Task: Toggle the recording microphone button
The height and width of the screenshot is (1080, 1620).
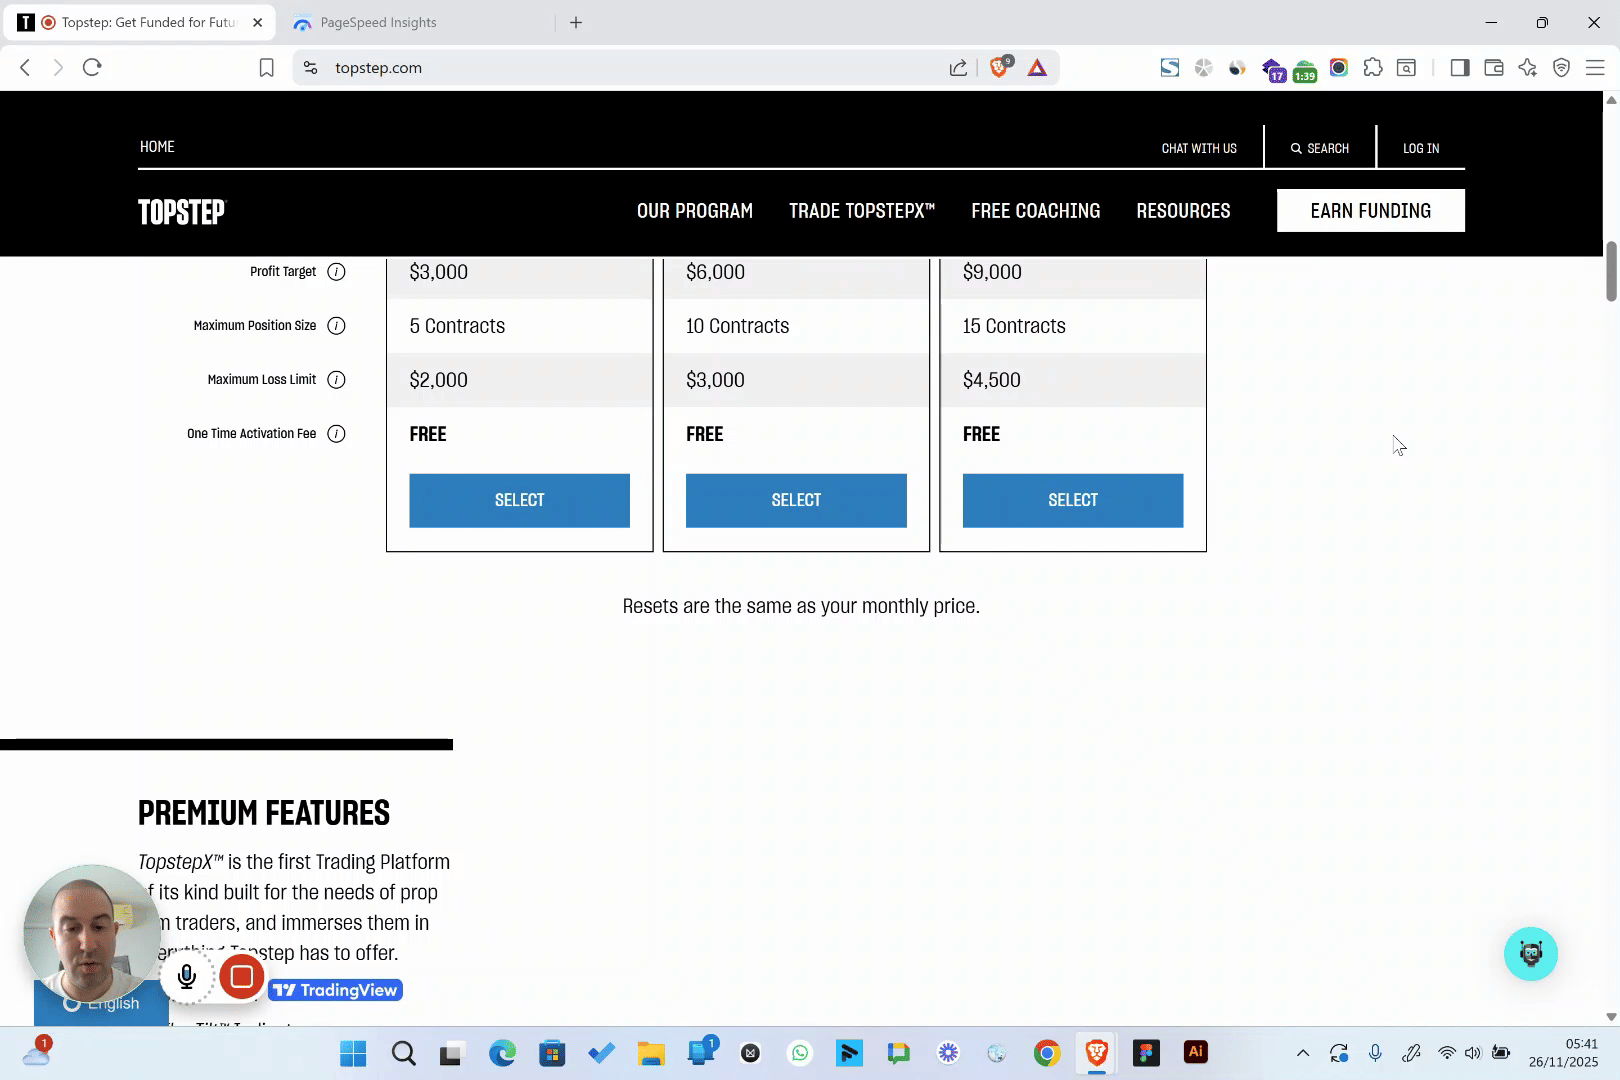Action: pyautogui.click(x=187, y=977)
